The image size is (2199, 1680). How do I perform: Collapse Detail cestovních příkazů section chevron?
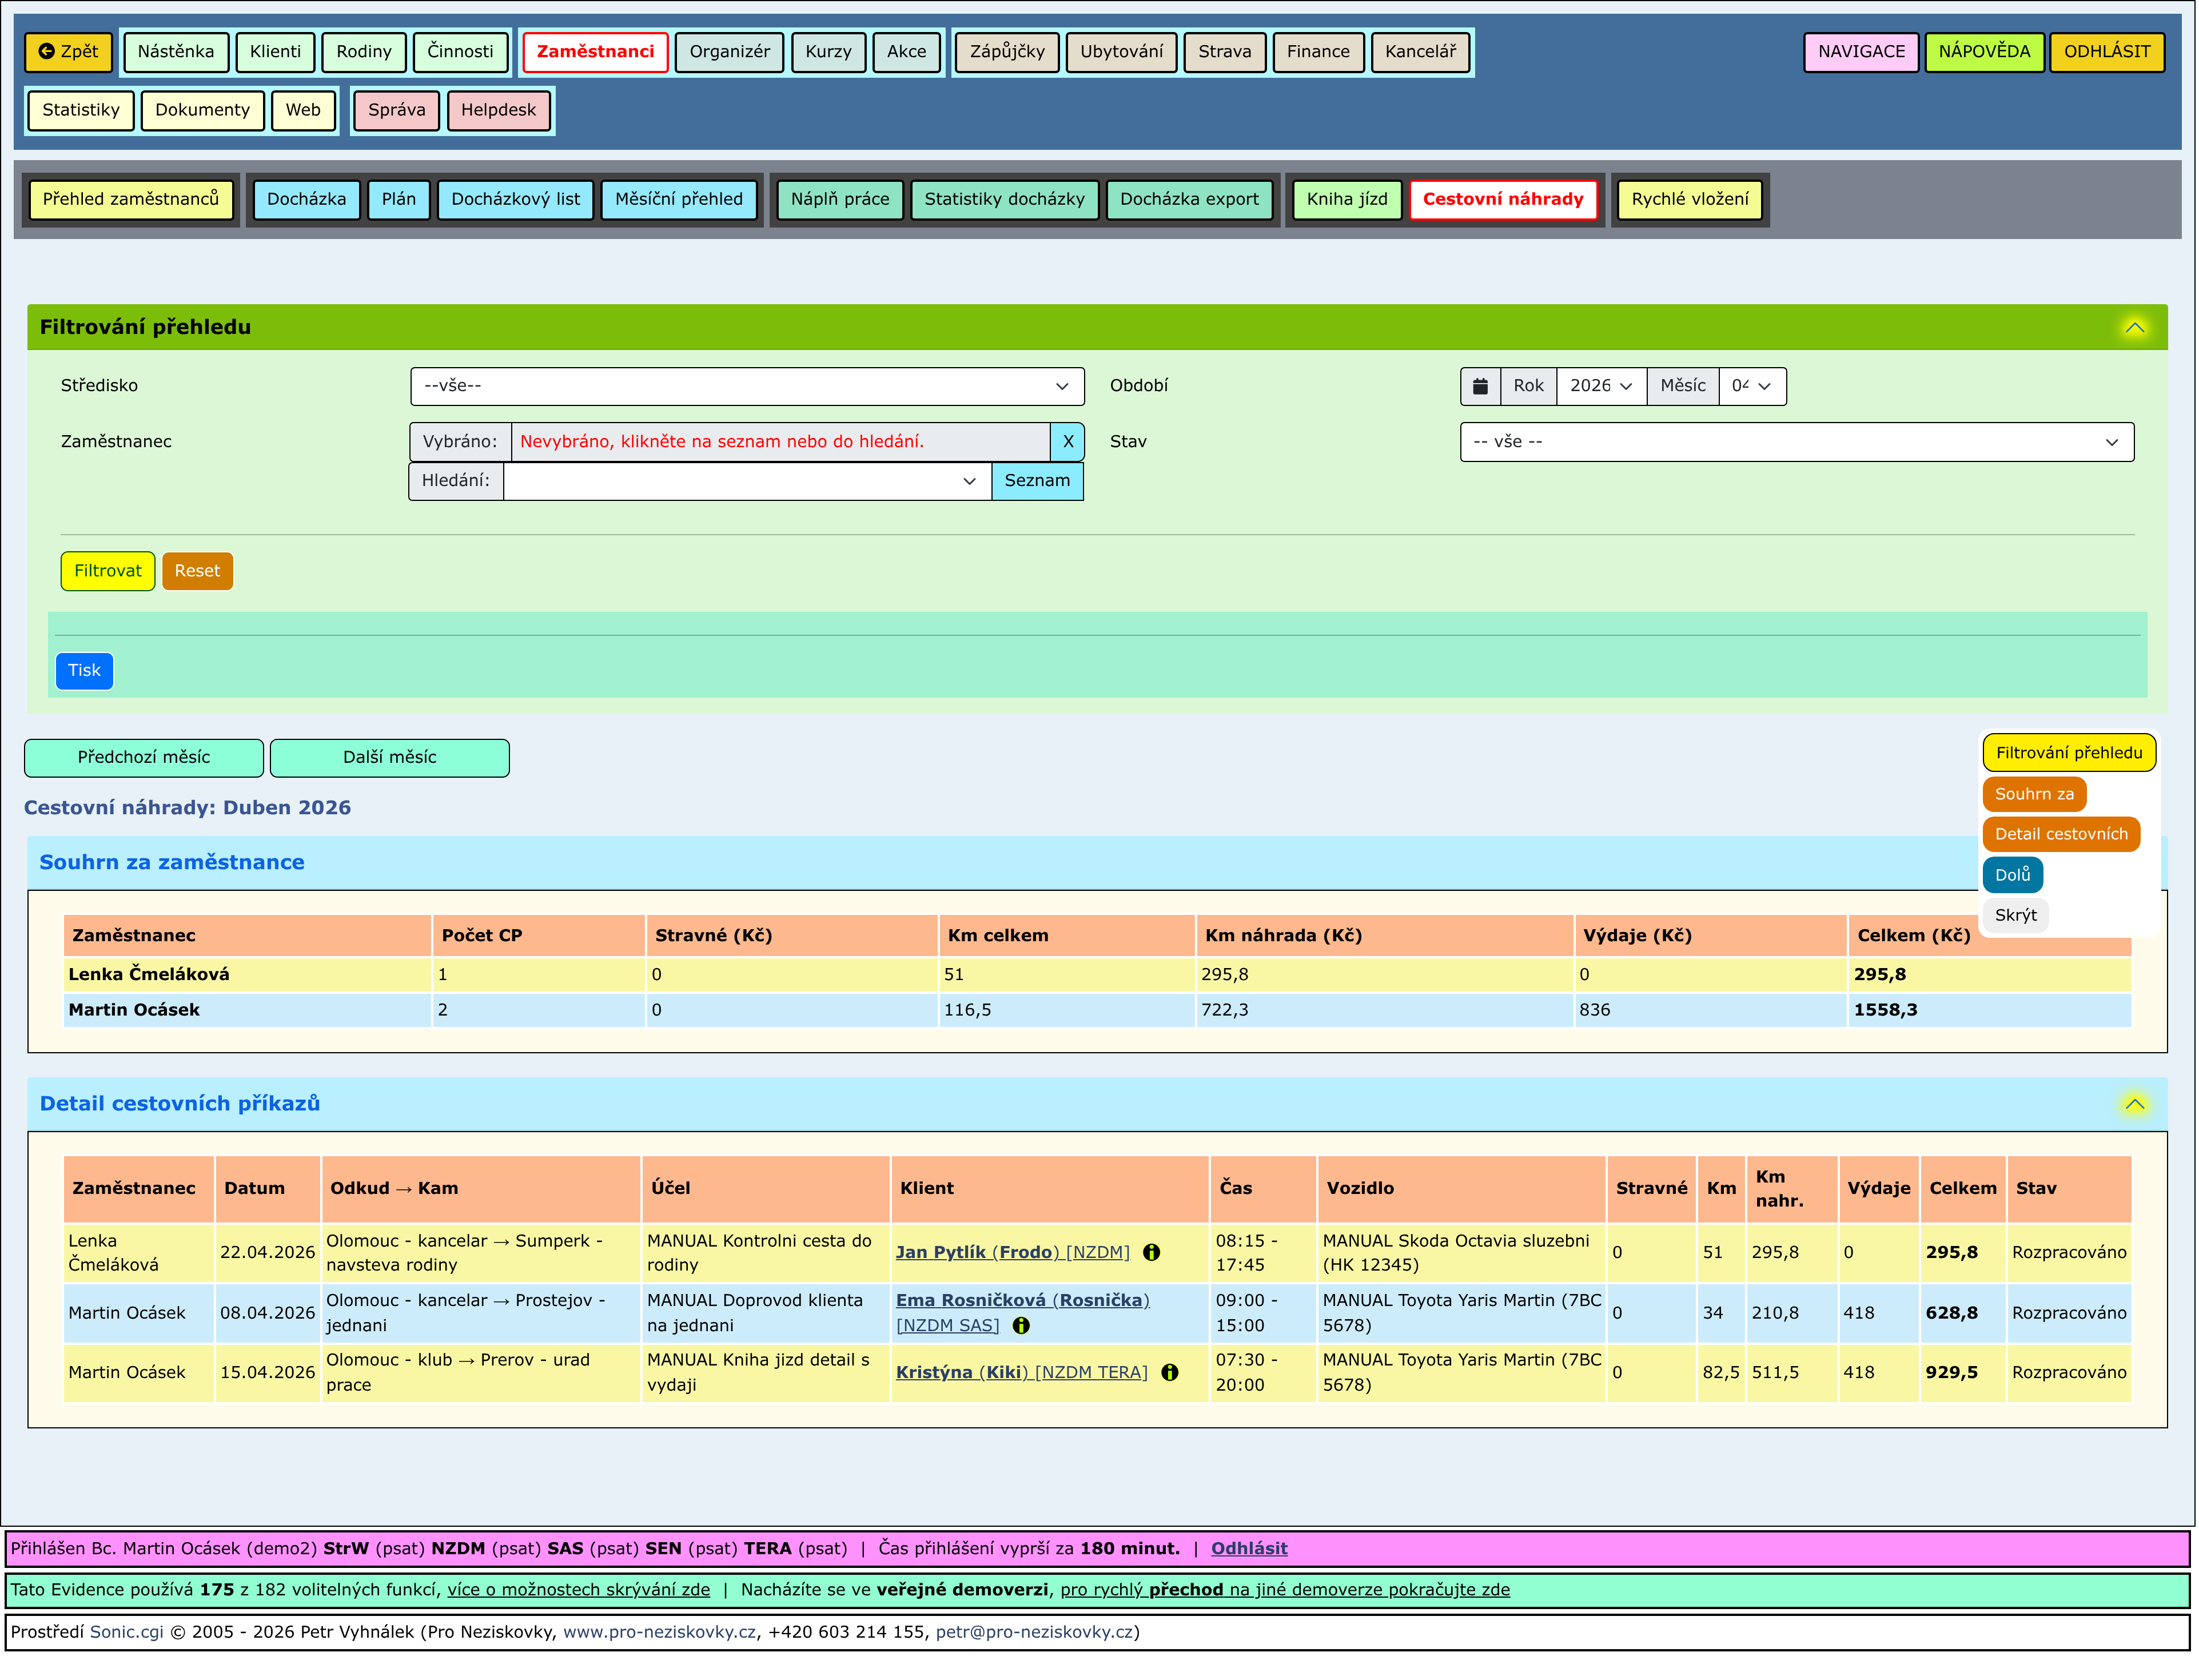coord(2135,1105)
